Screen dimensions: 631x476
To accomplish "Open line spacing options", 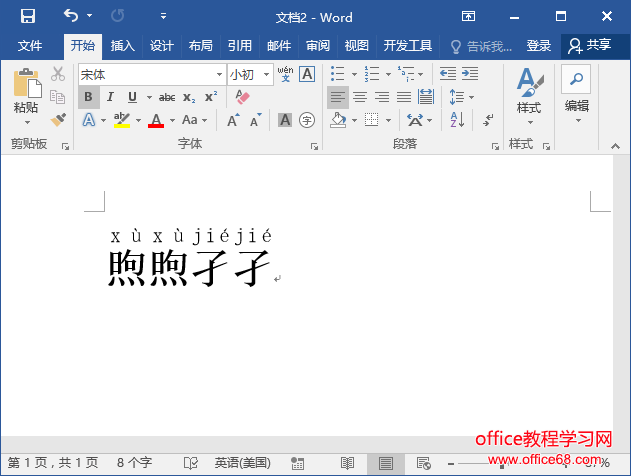I will (462, 97).
